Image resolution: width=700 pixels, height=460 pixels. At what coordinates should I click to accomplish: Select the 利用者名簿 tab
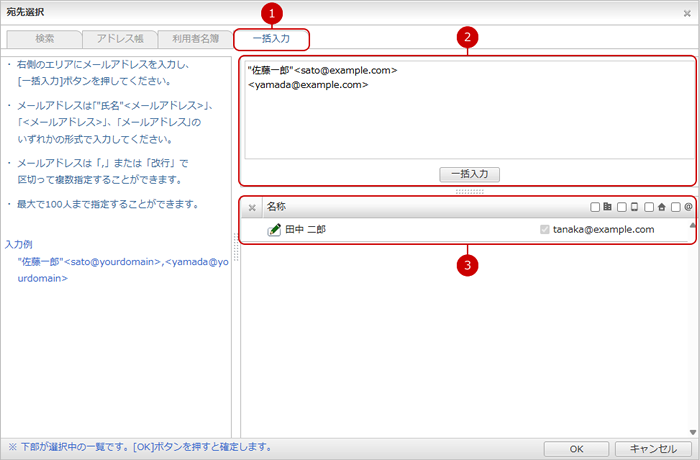(x=195, y=39)
